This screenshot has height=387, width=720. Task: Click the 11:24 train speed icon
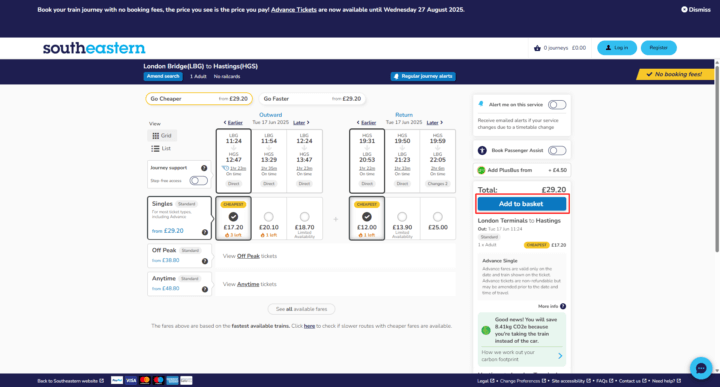click(225, 168)
